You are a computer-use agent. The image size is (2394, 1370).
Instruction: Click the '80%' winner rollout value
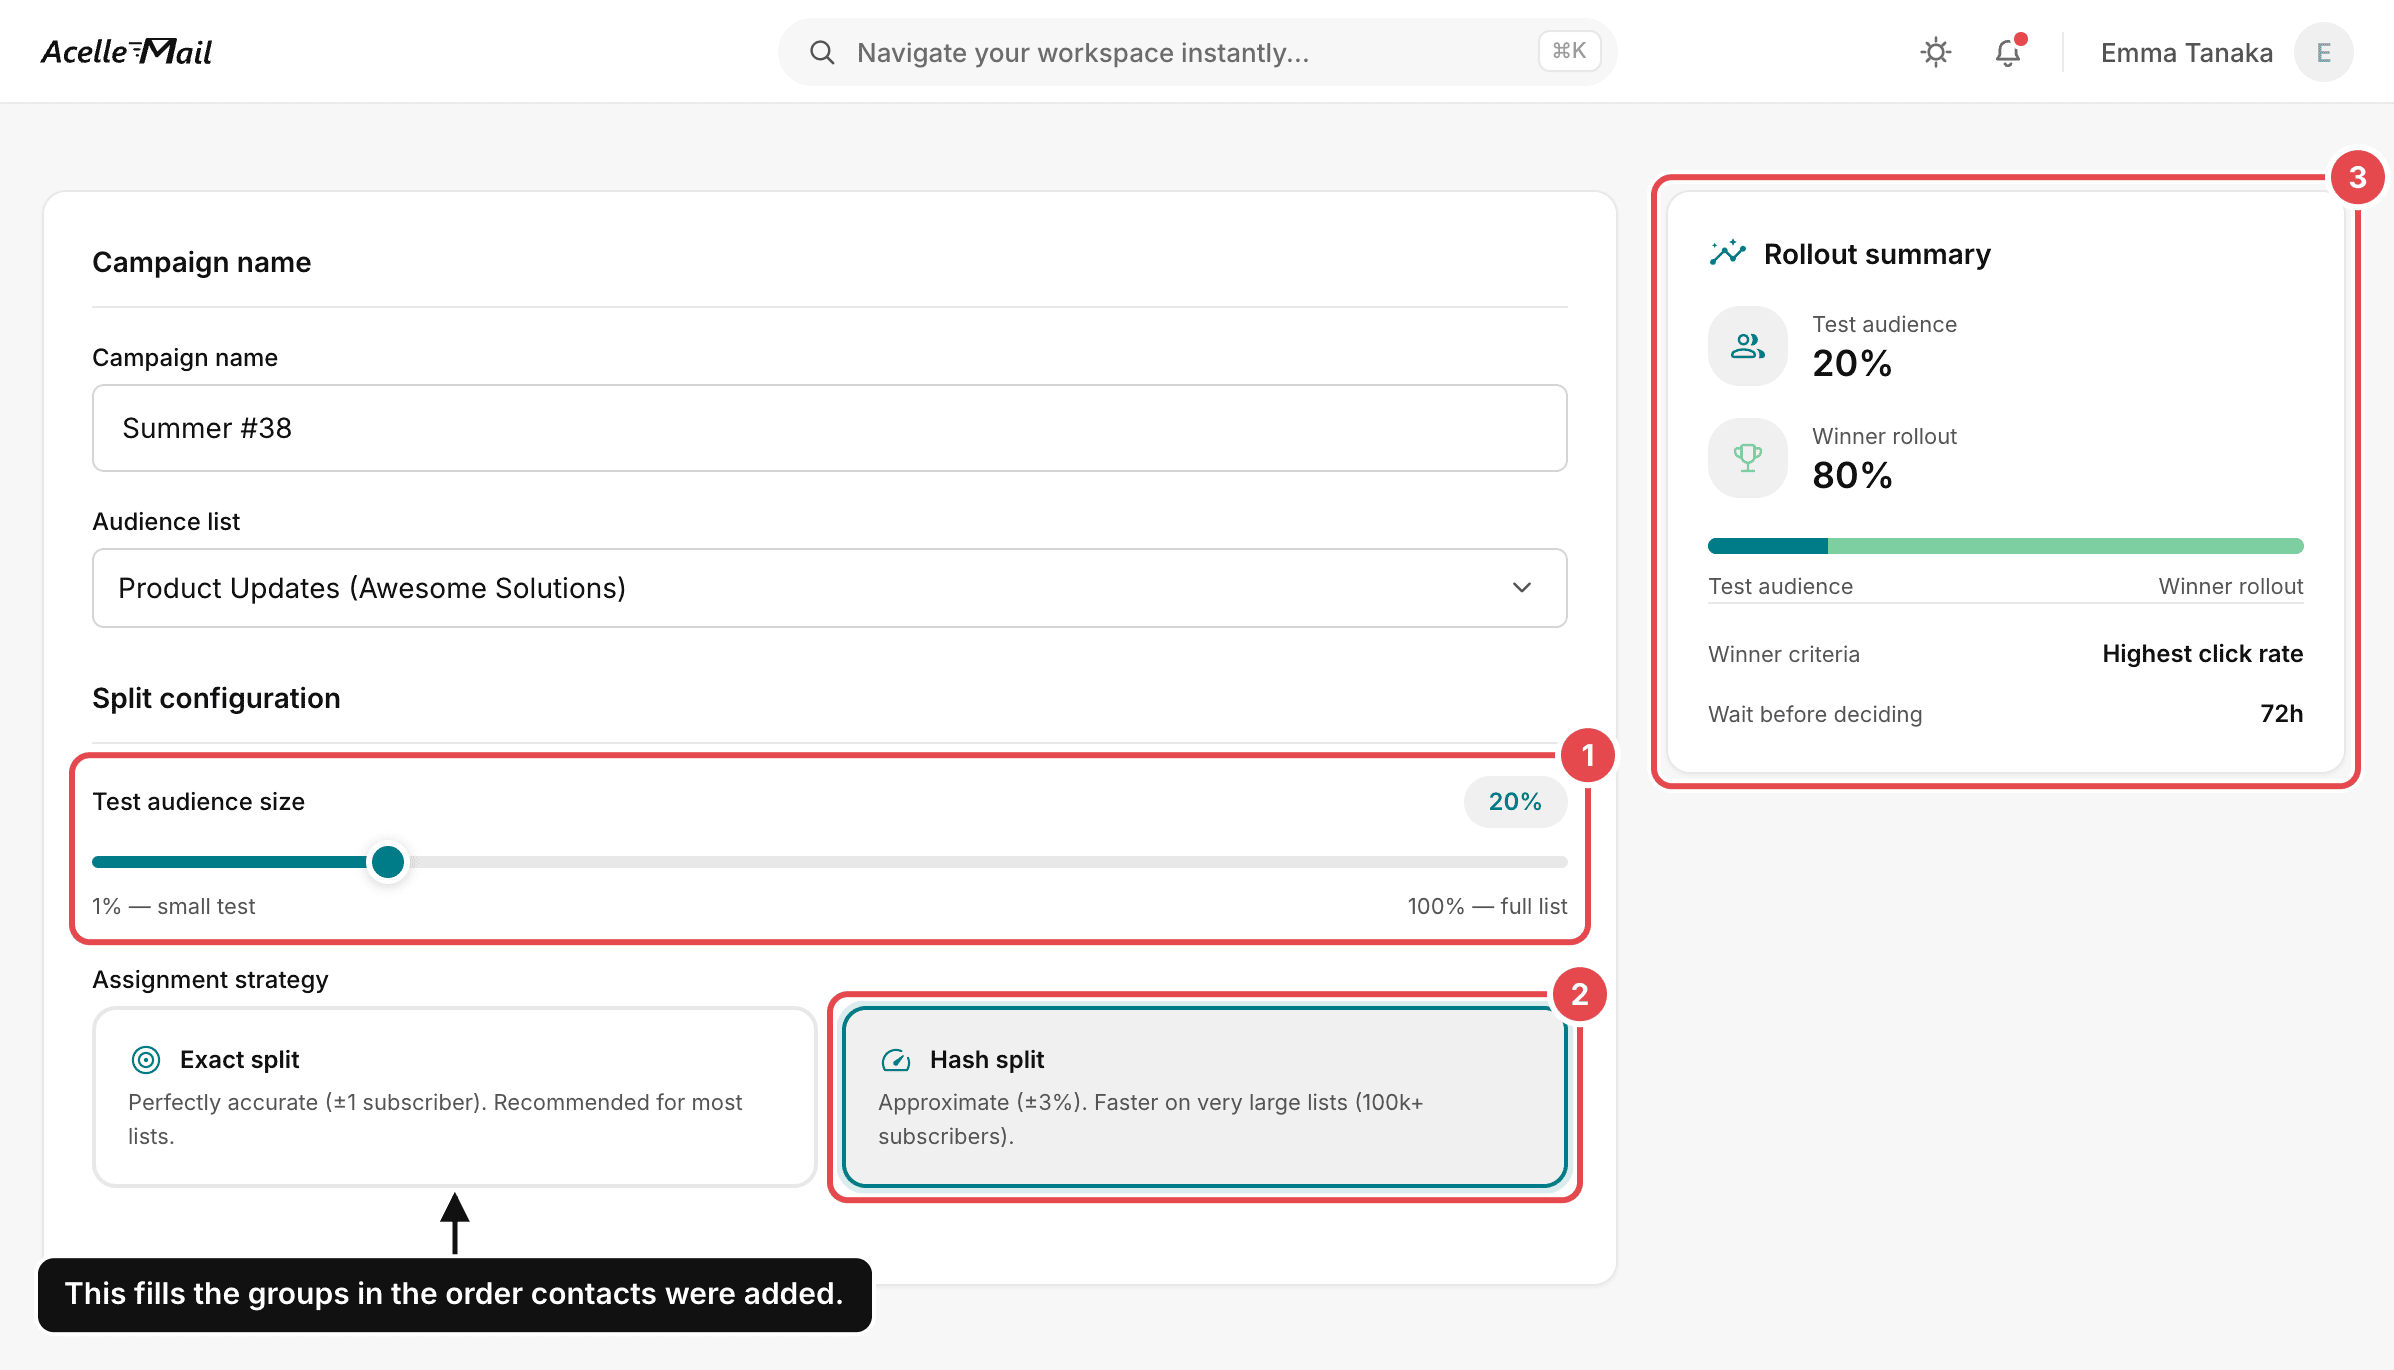(1852, 475)
